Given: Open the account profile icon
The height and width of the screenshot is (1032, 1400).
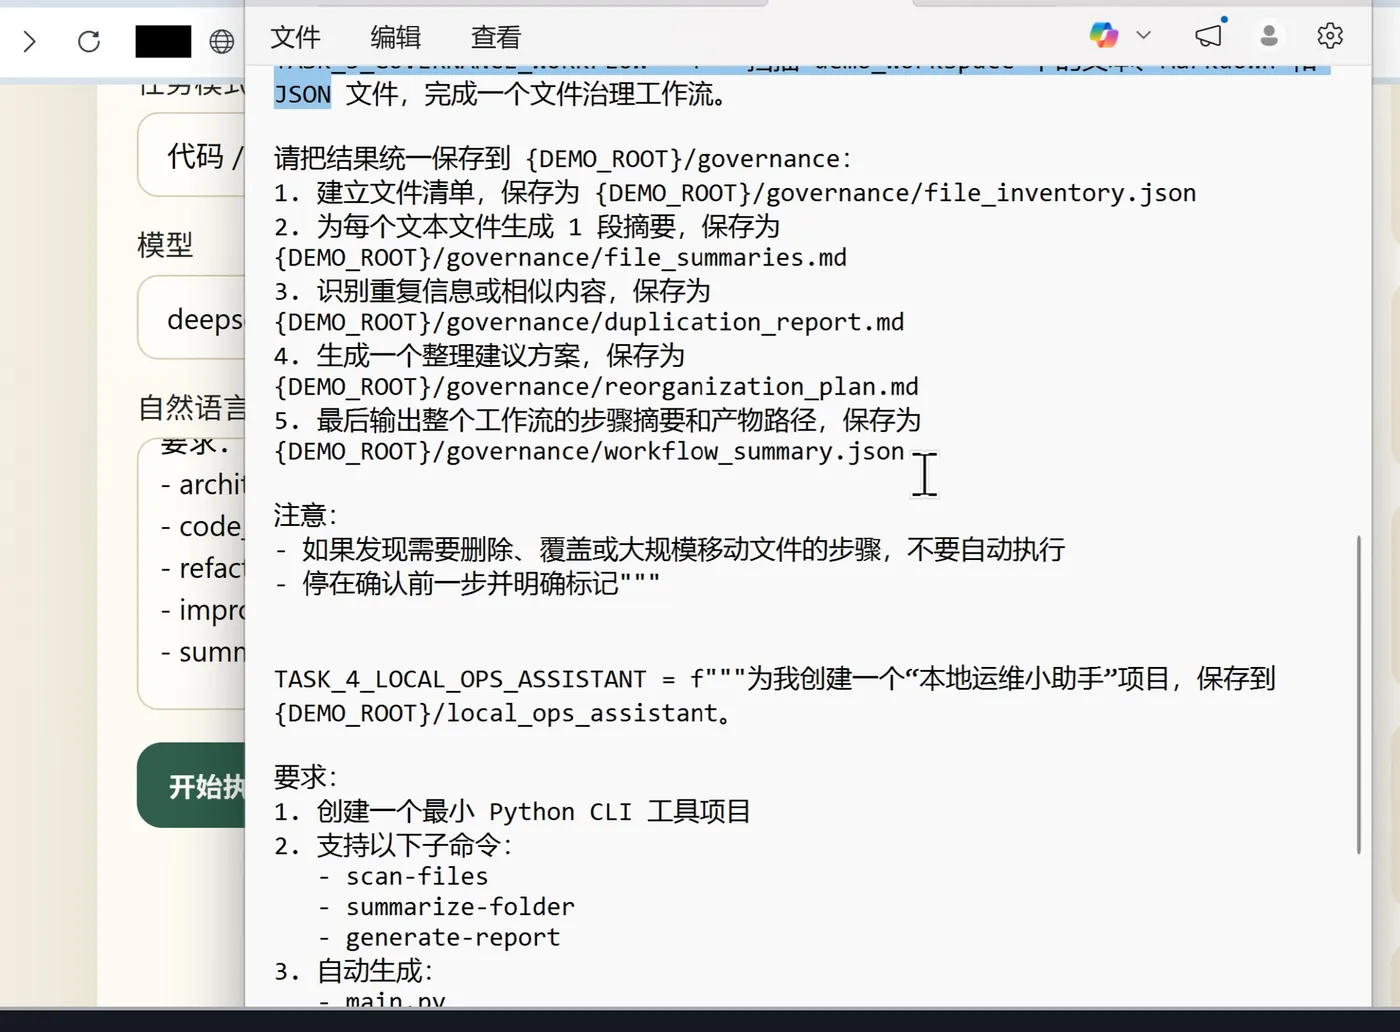Looking at the screenshot, I should point(1269,36).
